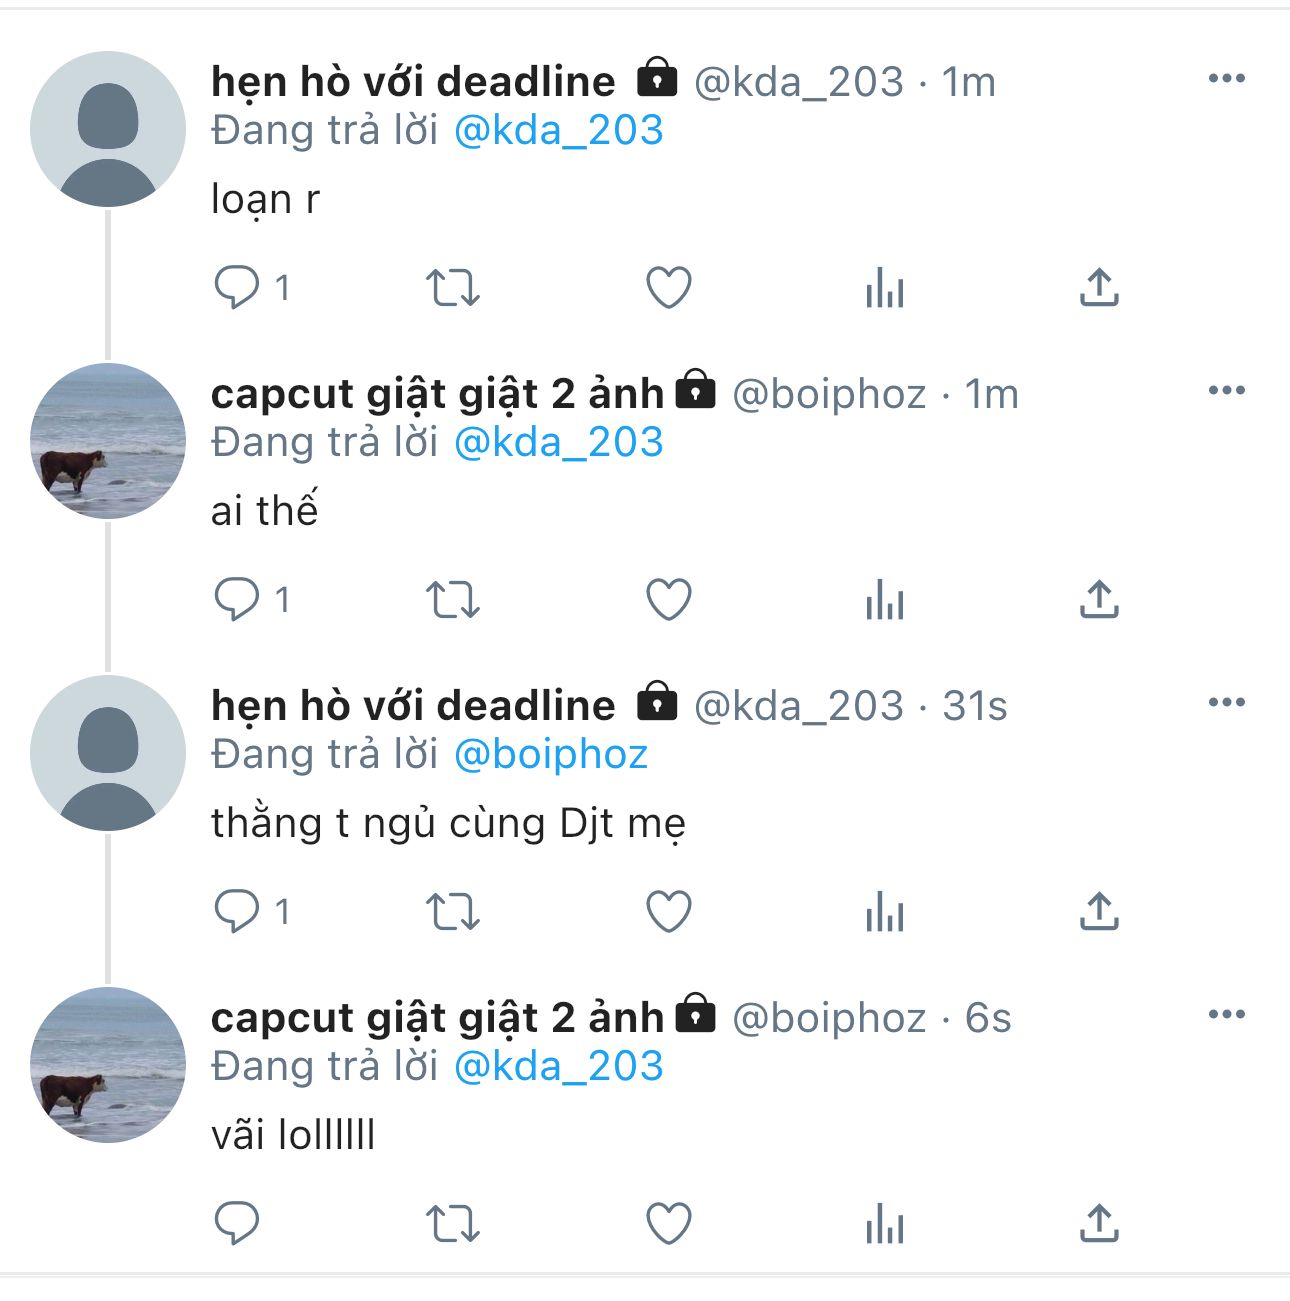Open more options on "ai thế" tweet

point(1226,391)
